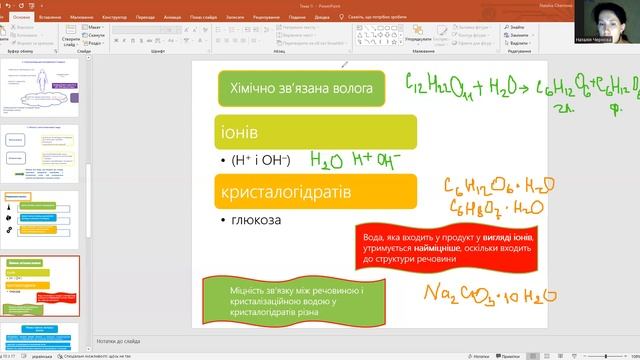Viewport: 640px width, 360px height.
Task: Toggle justify text alignment
Action: click(x=244, y=41)
